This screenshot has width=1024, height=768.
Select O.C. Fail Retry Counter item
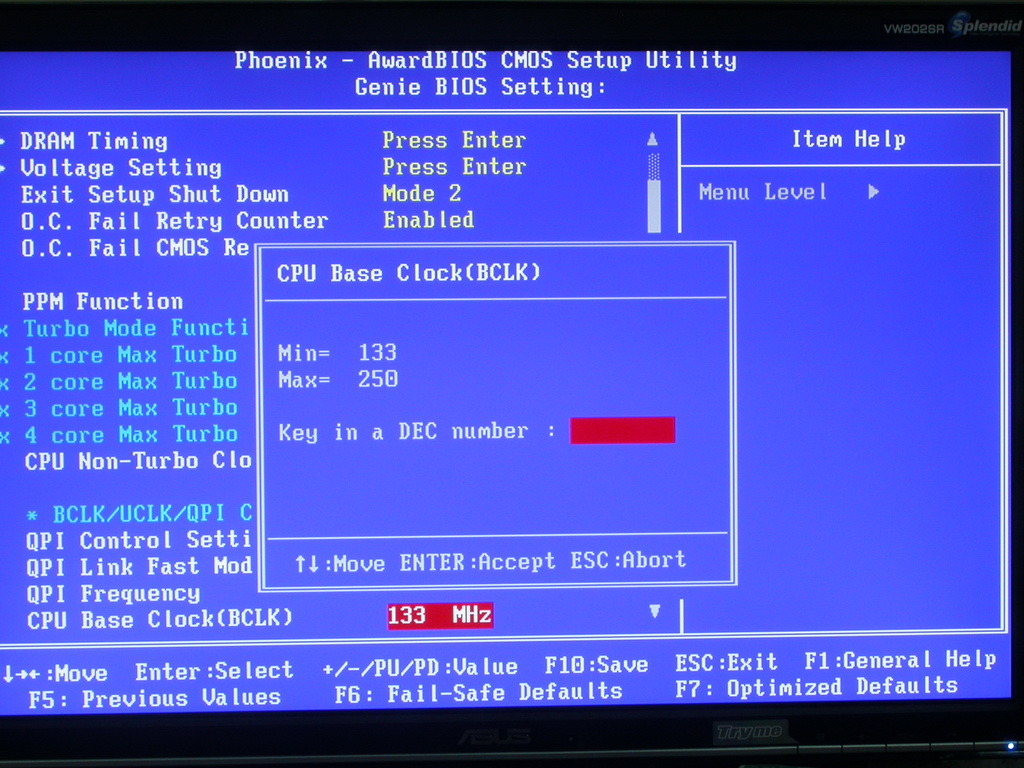pyautogui.click(x=174, y=221)
